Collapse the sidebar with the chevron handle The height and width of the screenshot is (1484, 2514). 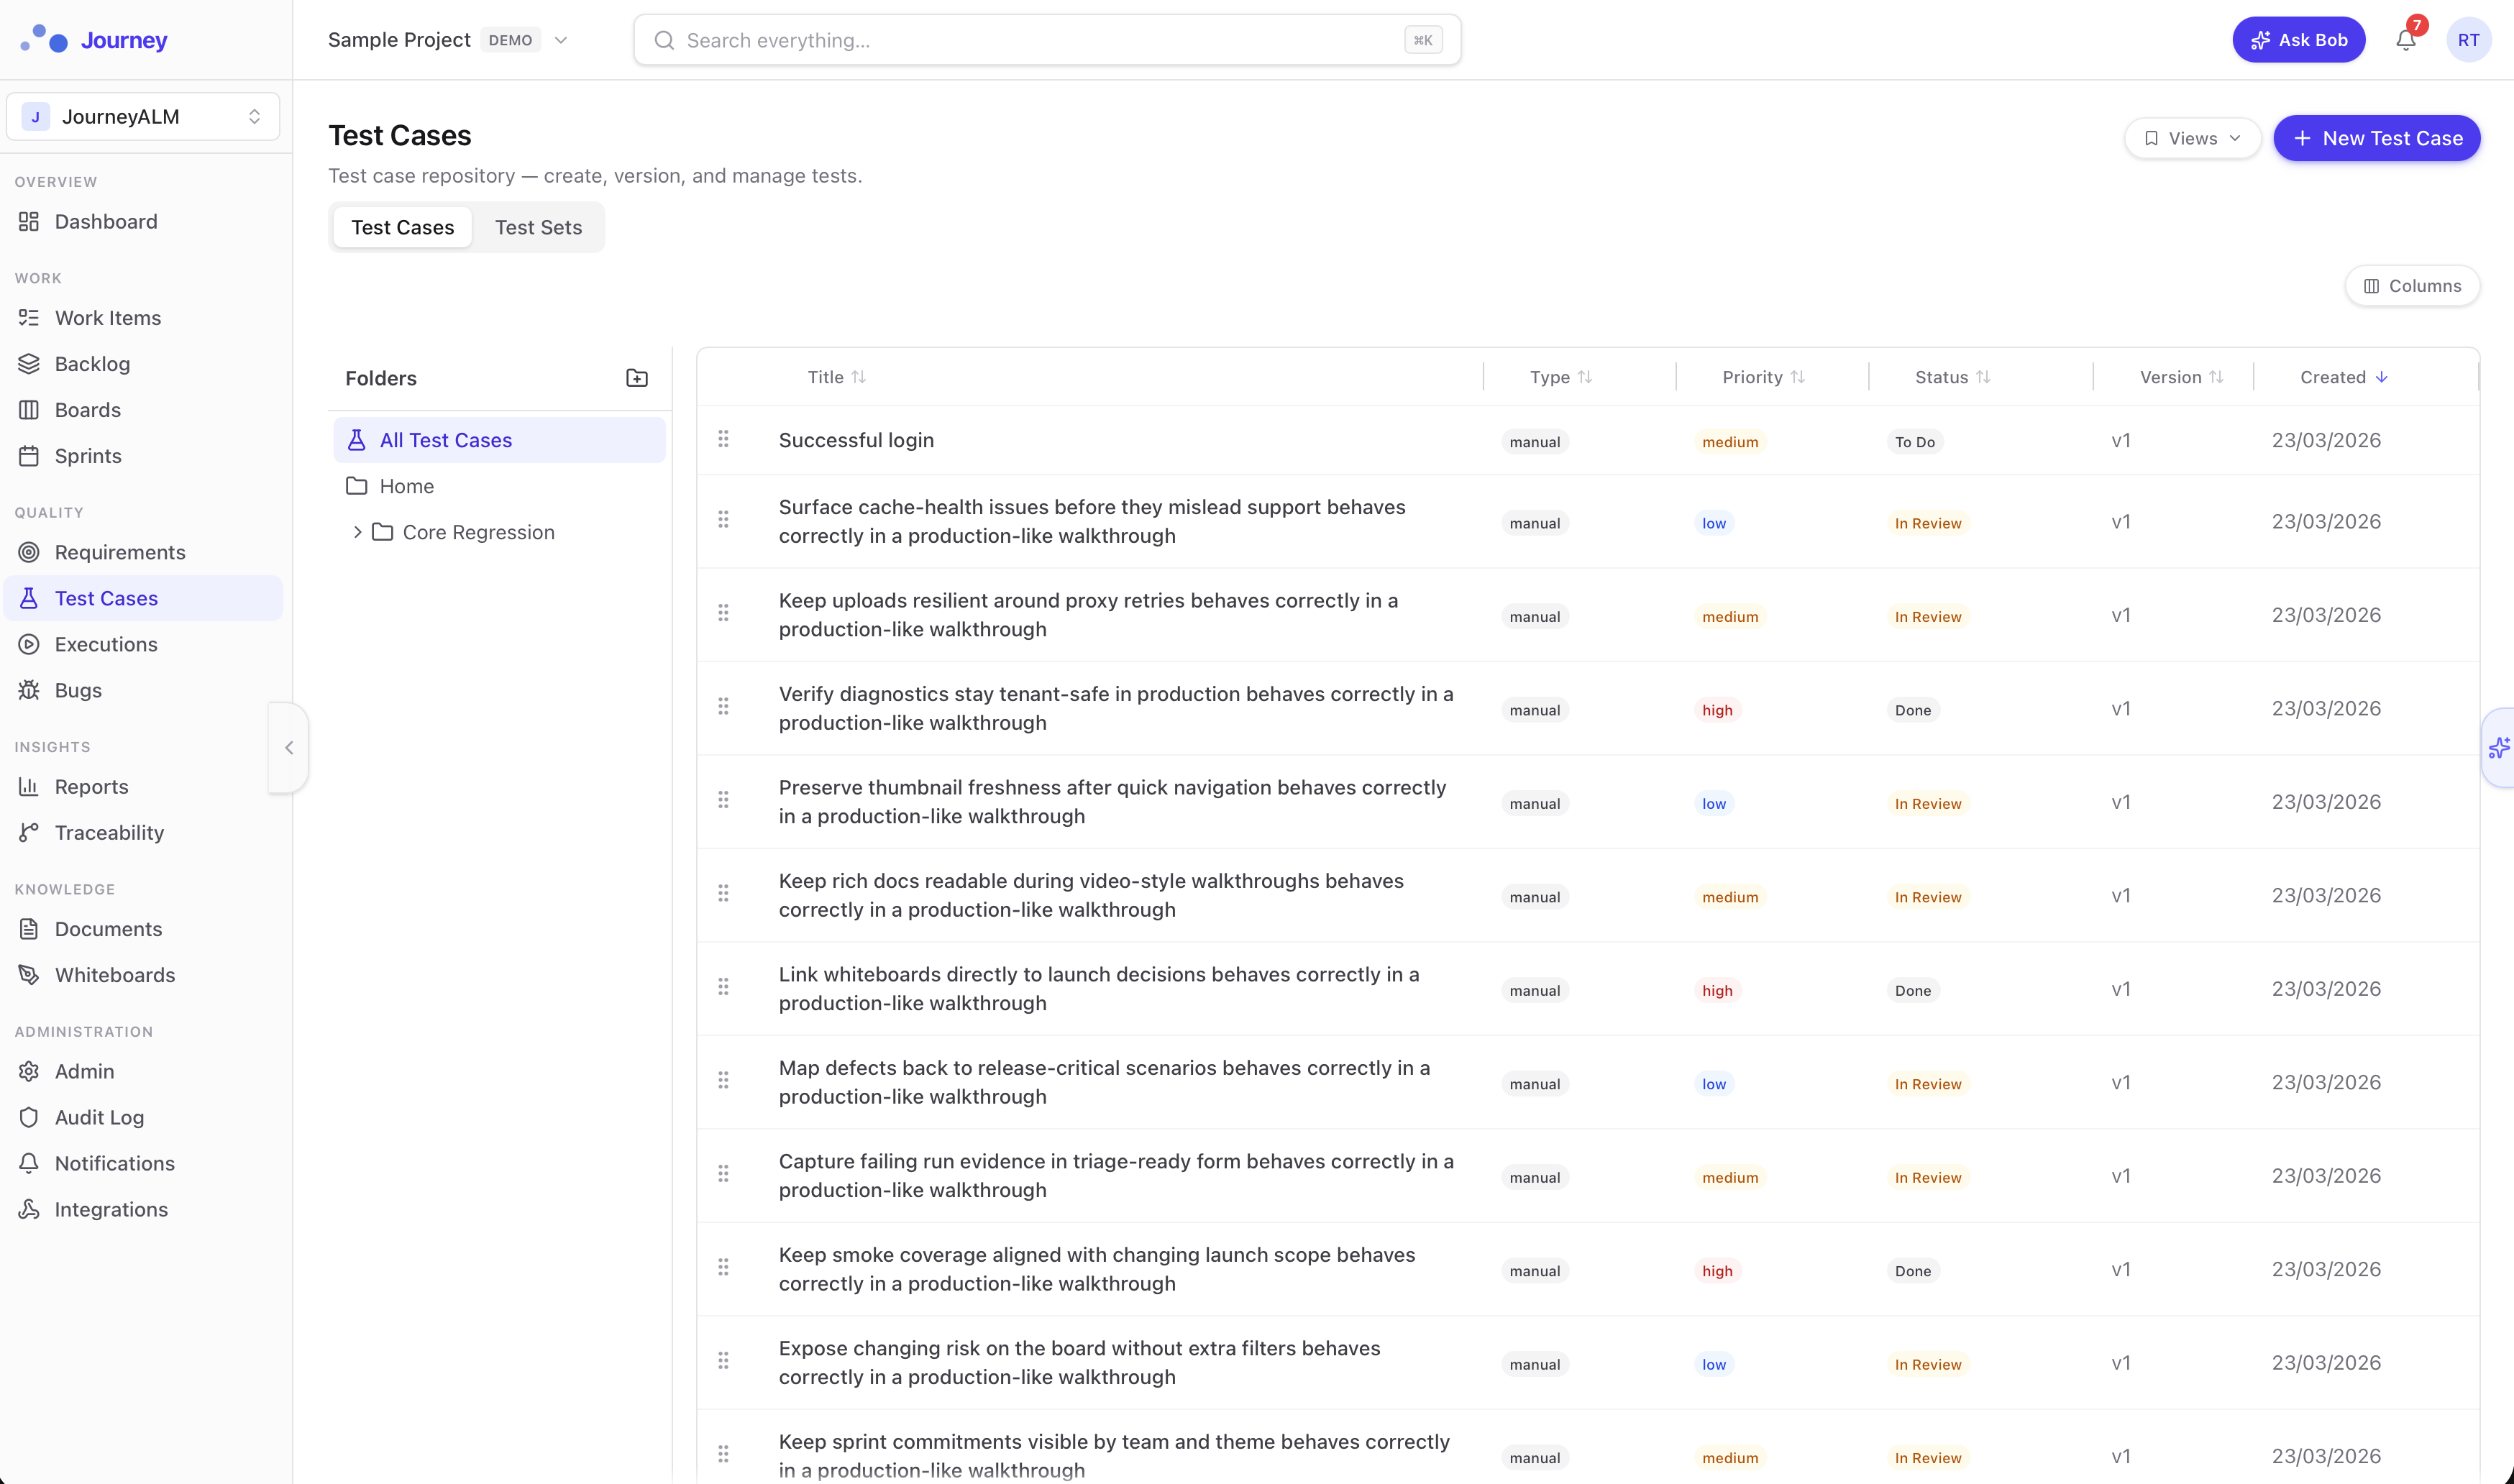click(x=289, y=748)
